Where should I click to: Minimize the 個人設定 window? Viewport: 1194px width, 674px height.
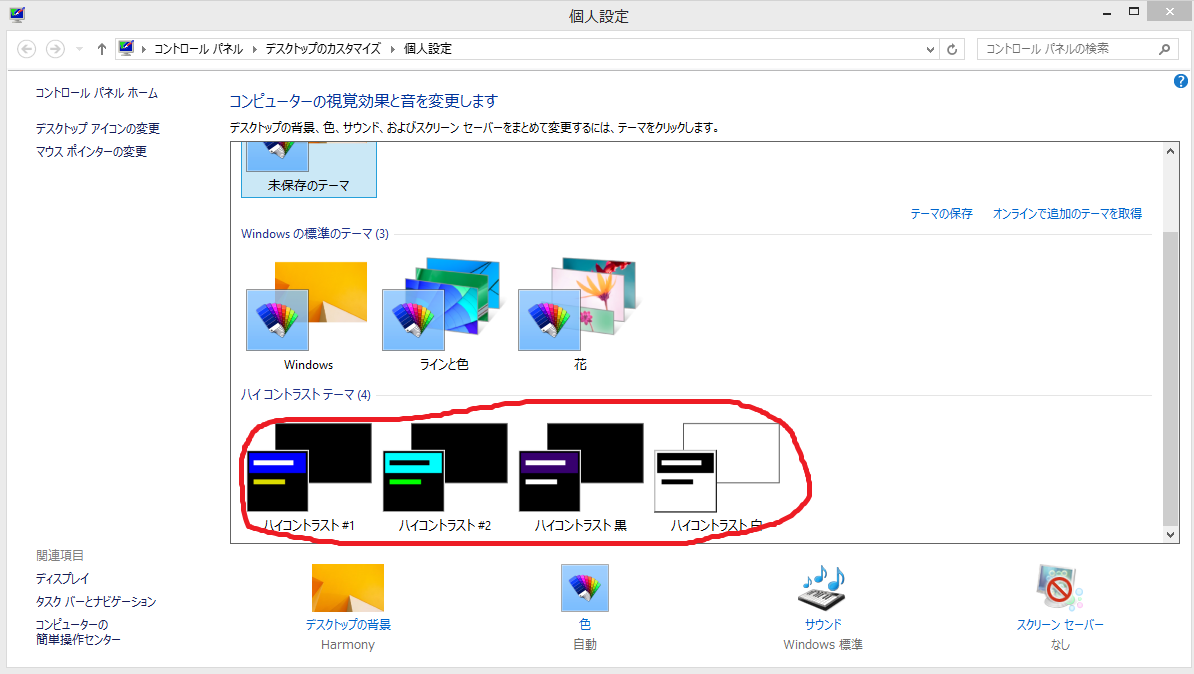click(1107, 13)
